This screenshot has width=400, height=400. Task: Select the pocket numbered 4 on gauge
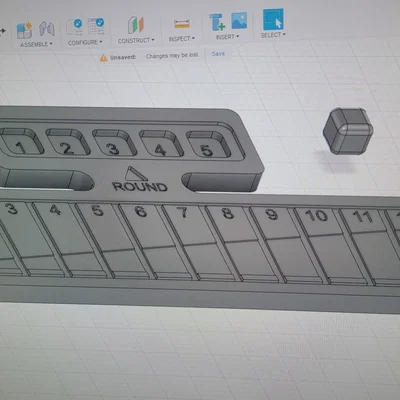pyautogui.click(x=161, y=144)
